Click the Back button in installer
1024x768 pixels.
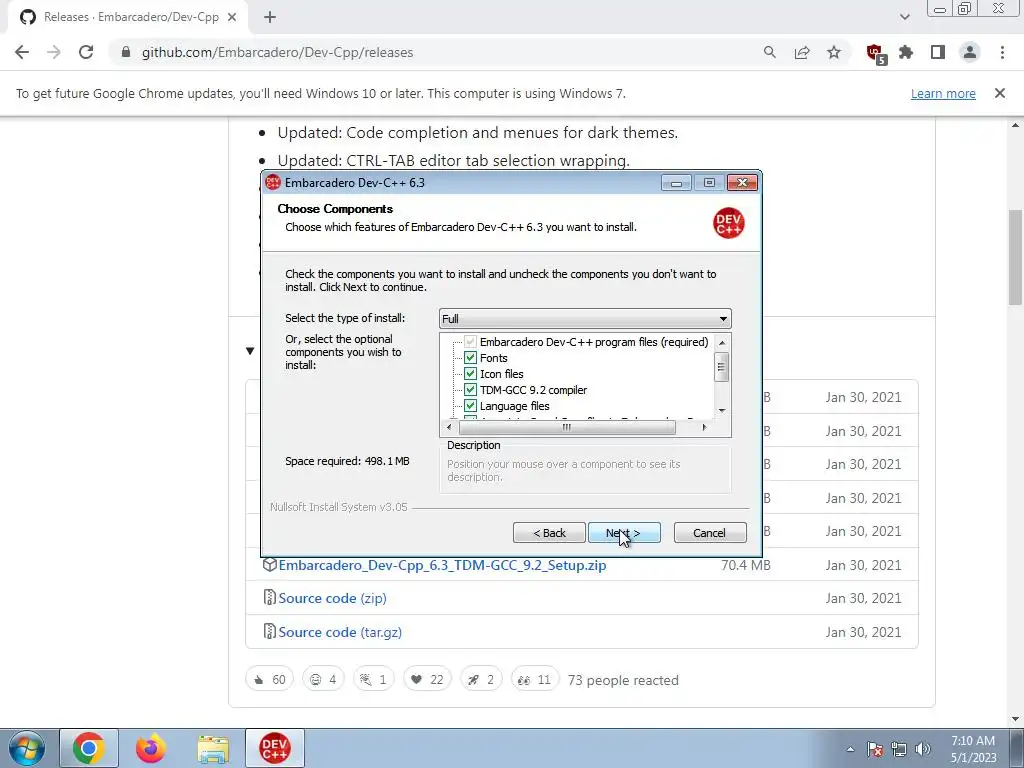[549, 533]
